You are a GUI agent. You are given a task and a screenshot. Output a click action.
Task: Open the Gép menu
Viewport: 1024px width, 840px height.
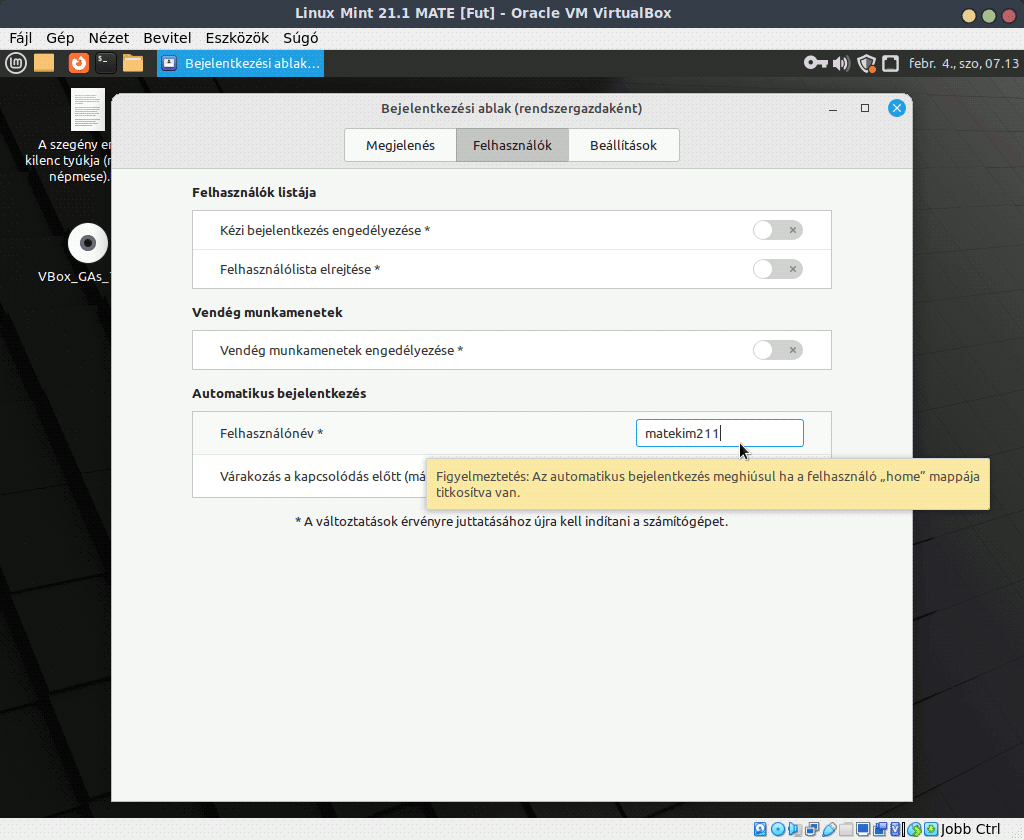(60, 38)
